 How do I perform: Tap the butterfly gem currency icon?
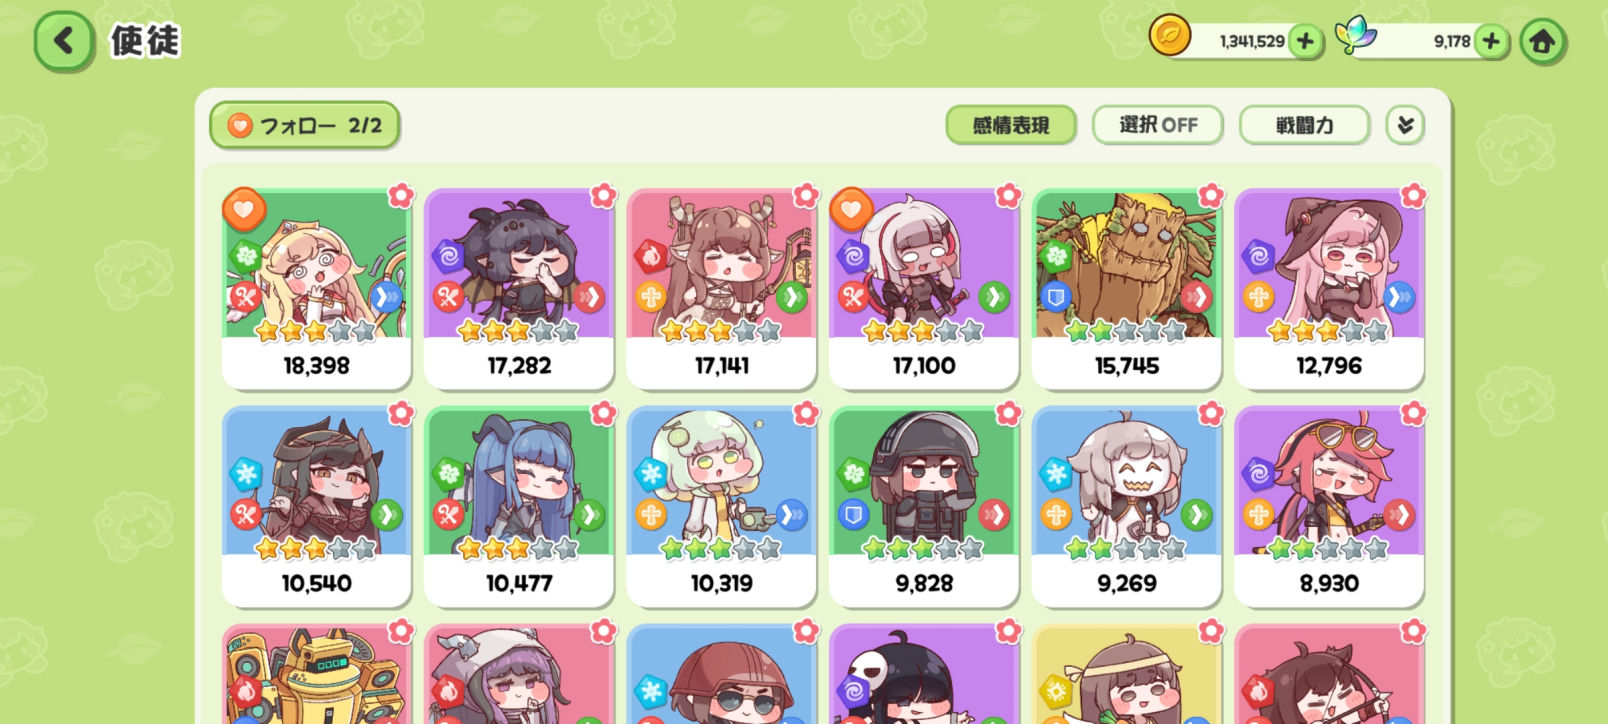tap(1356, 36)
